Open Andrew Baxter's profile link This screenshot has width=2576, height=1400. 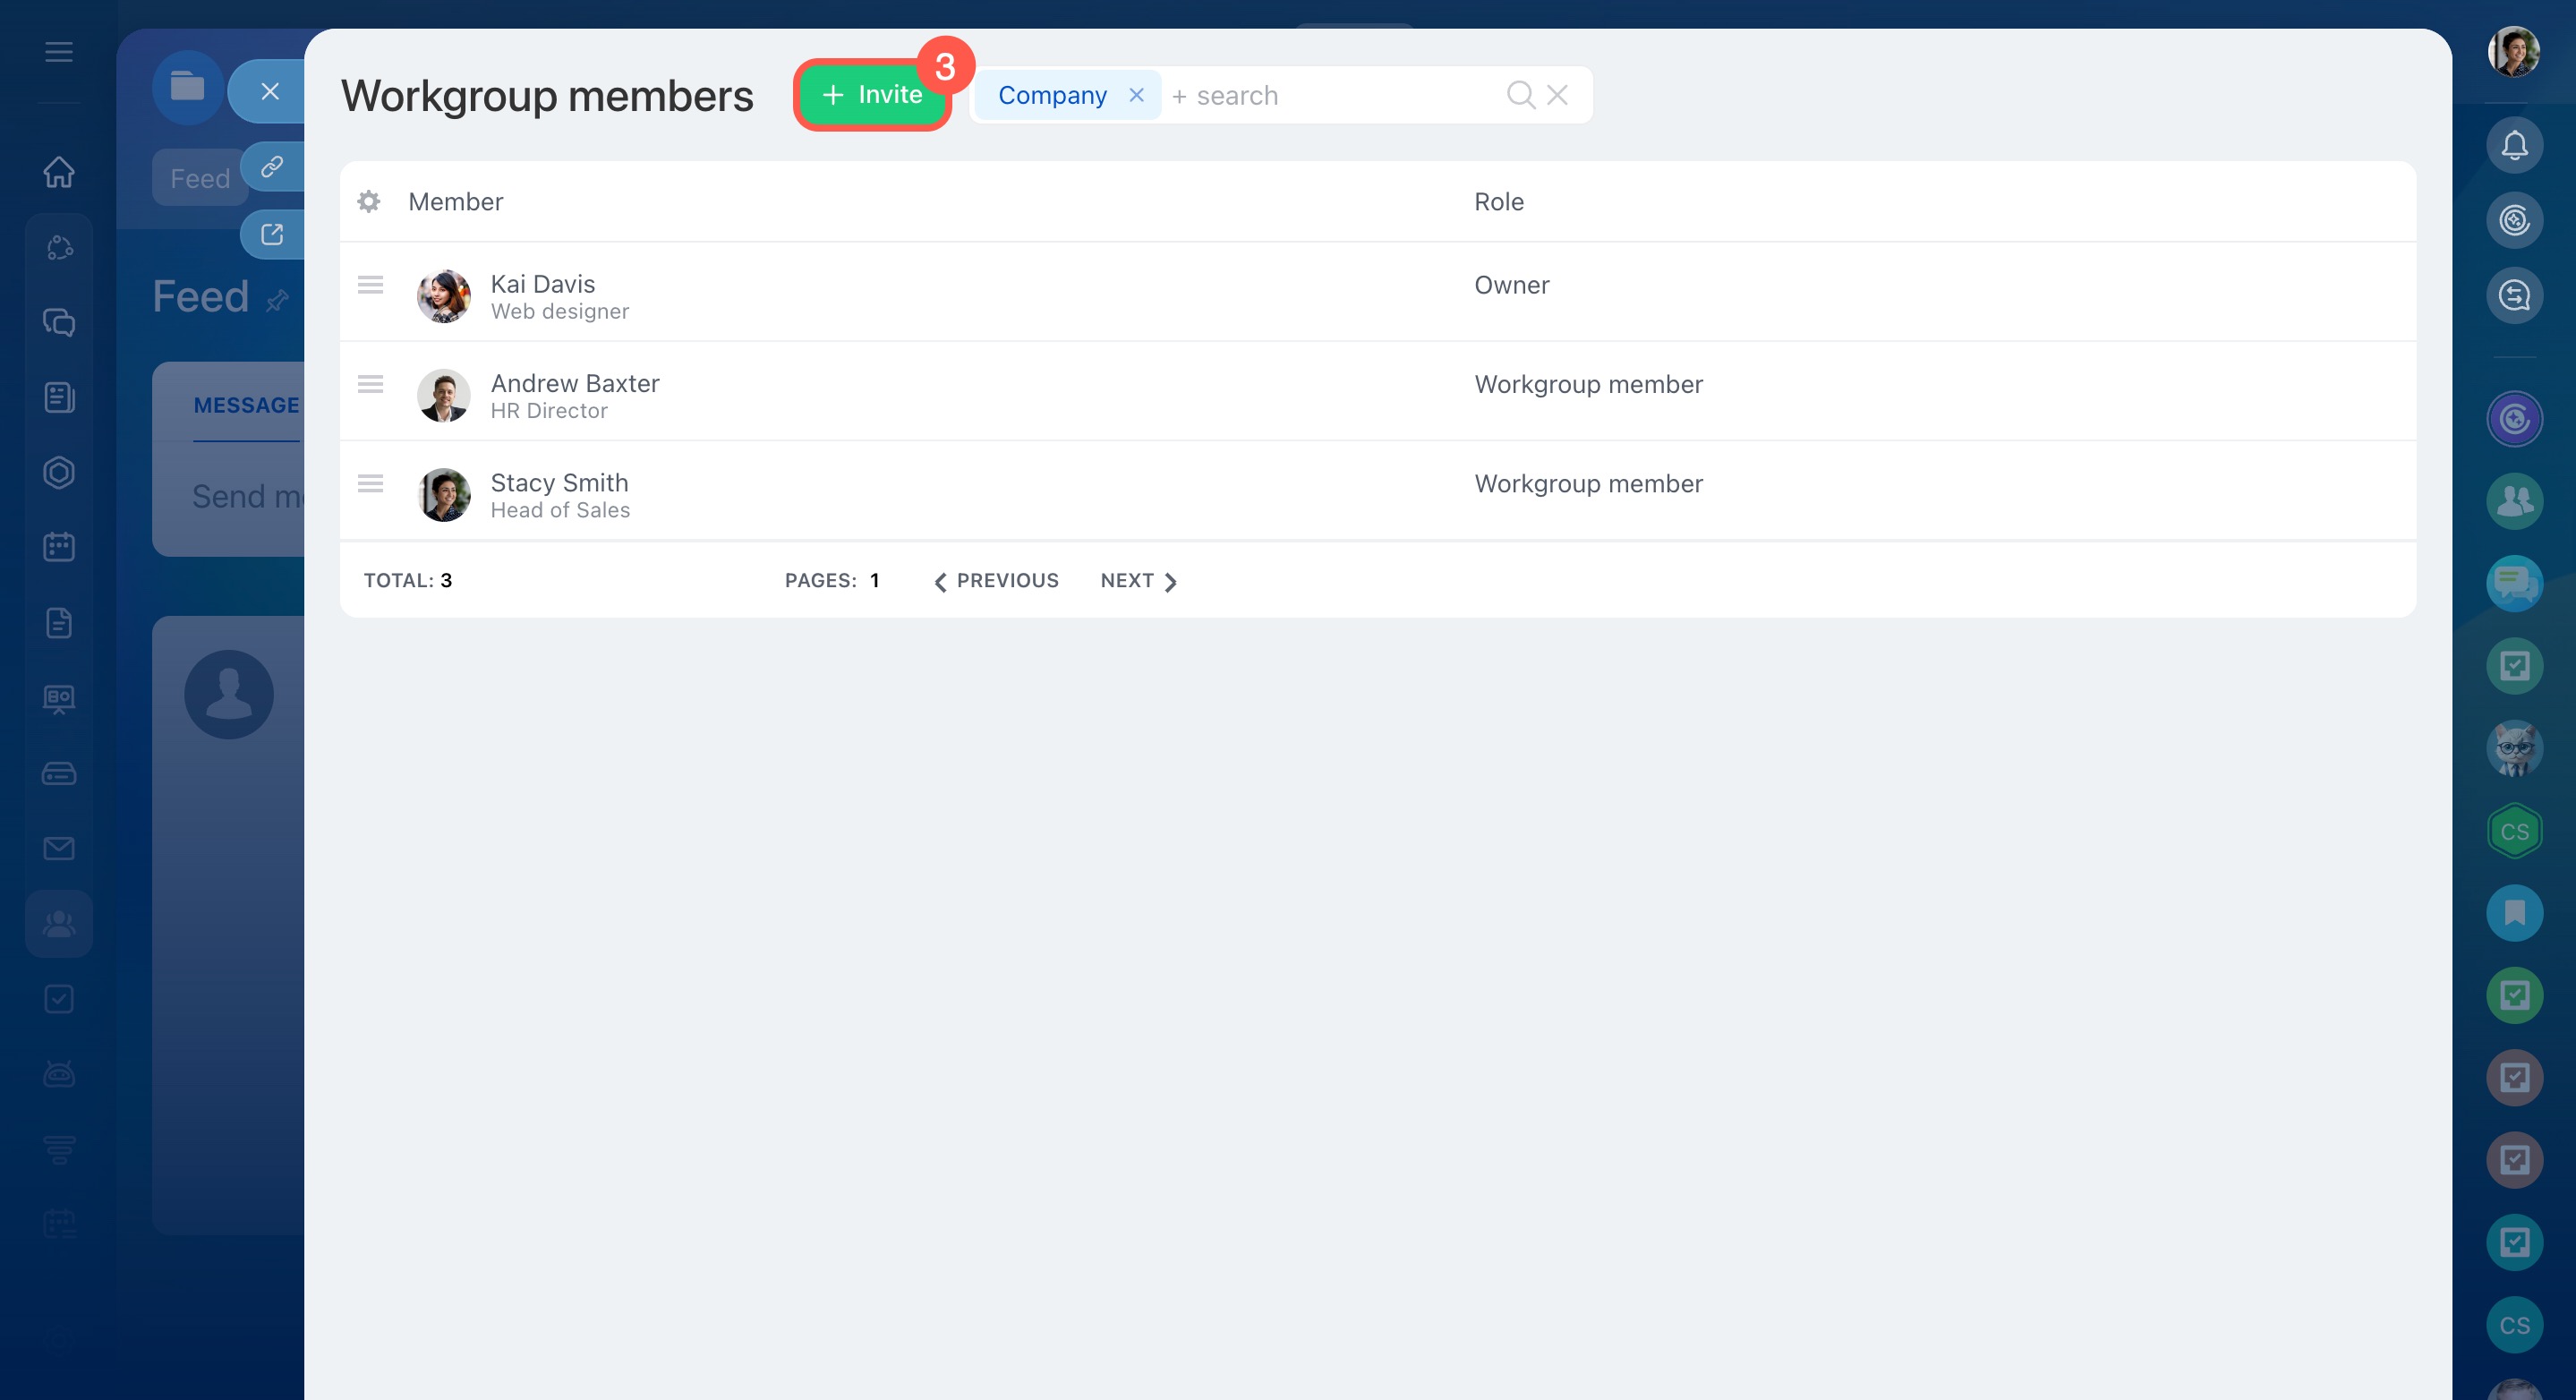575,384
